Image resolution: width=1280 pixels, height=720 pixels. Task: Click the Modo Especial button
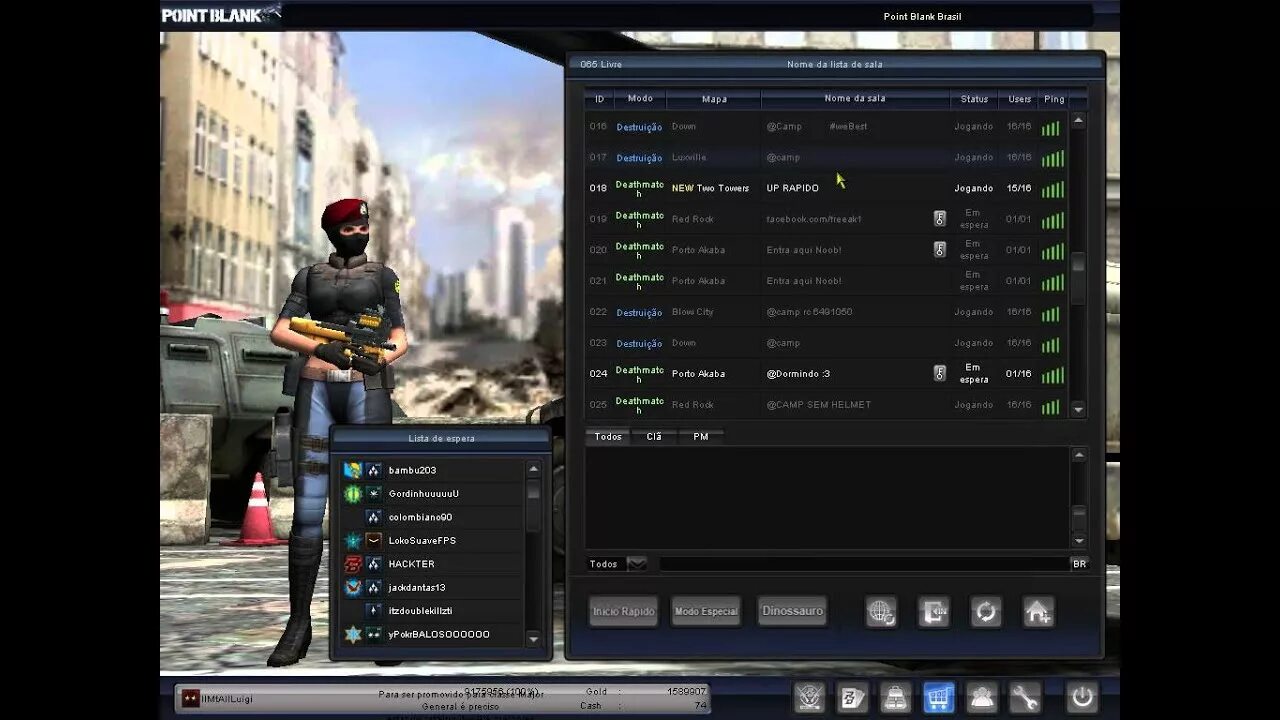(706, 611)
